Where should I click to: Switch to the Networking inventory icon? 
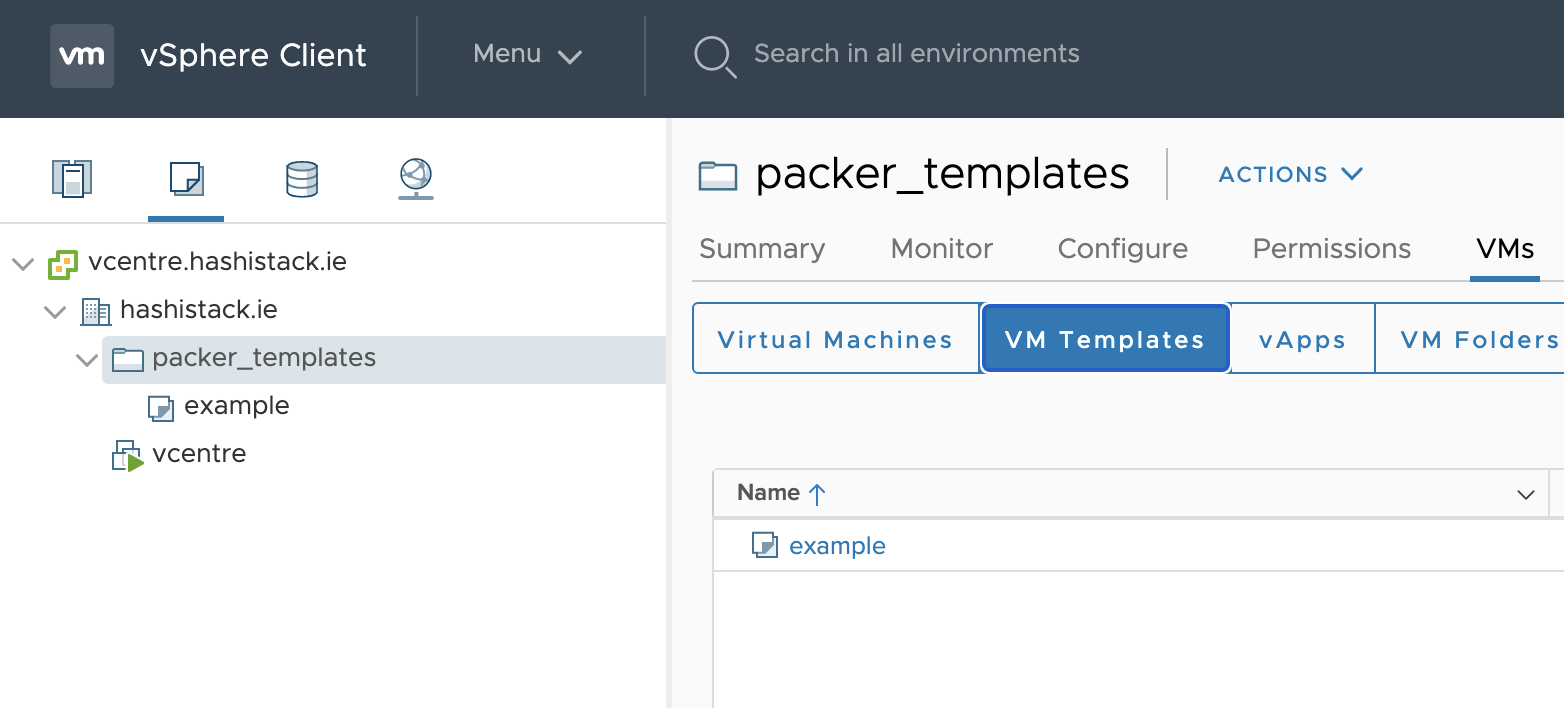pos(415,179)
